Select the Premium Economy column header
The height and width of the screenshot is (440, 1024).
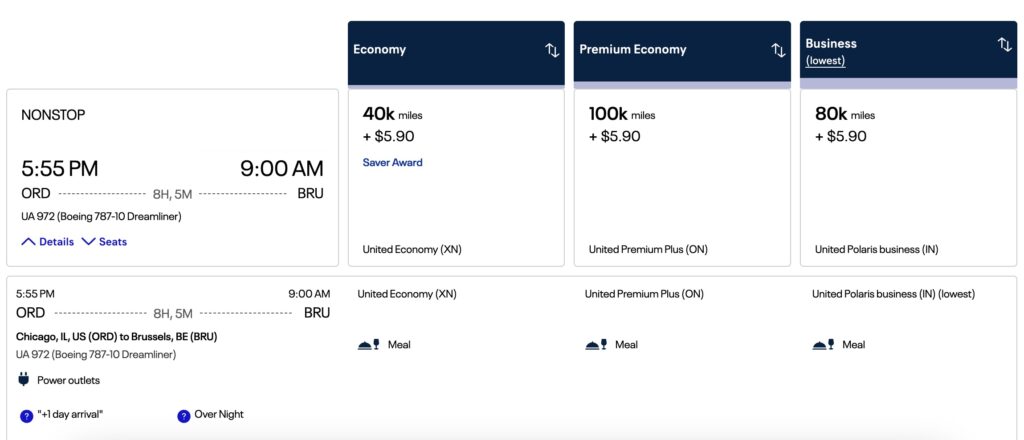tap(682, 53)
